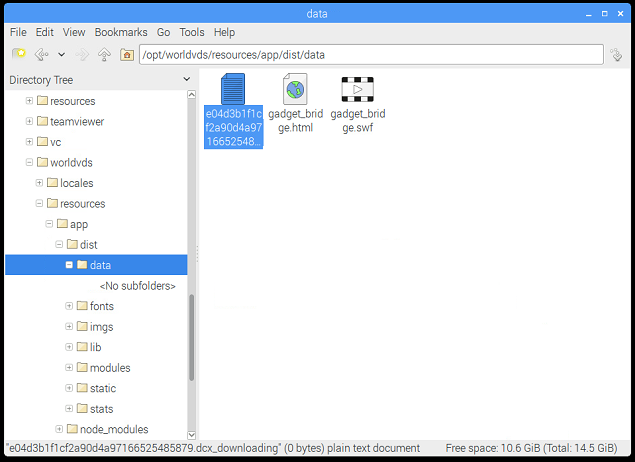Select the app folder icon
The image size is (635, 462).
[x=62, y=224]
